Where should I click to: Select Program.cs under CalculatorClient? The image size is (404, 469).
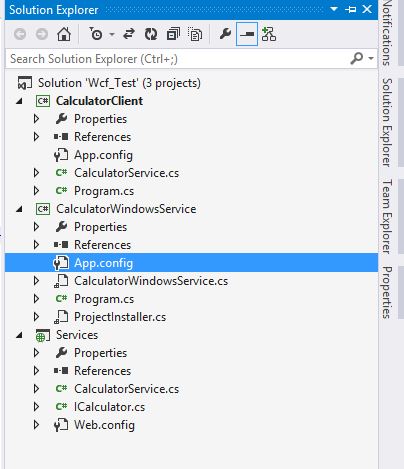pyautogui.click(x=104, y=191)
